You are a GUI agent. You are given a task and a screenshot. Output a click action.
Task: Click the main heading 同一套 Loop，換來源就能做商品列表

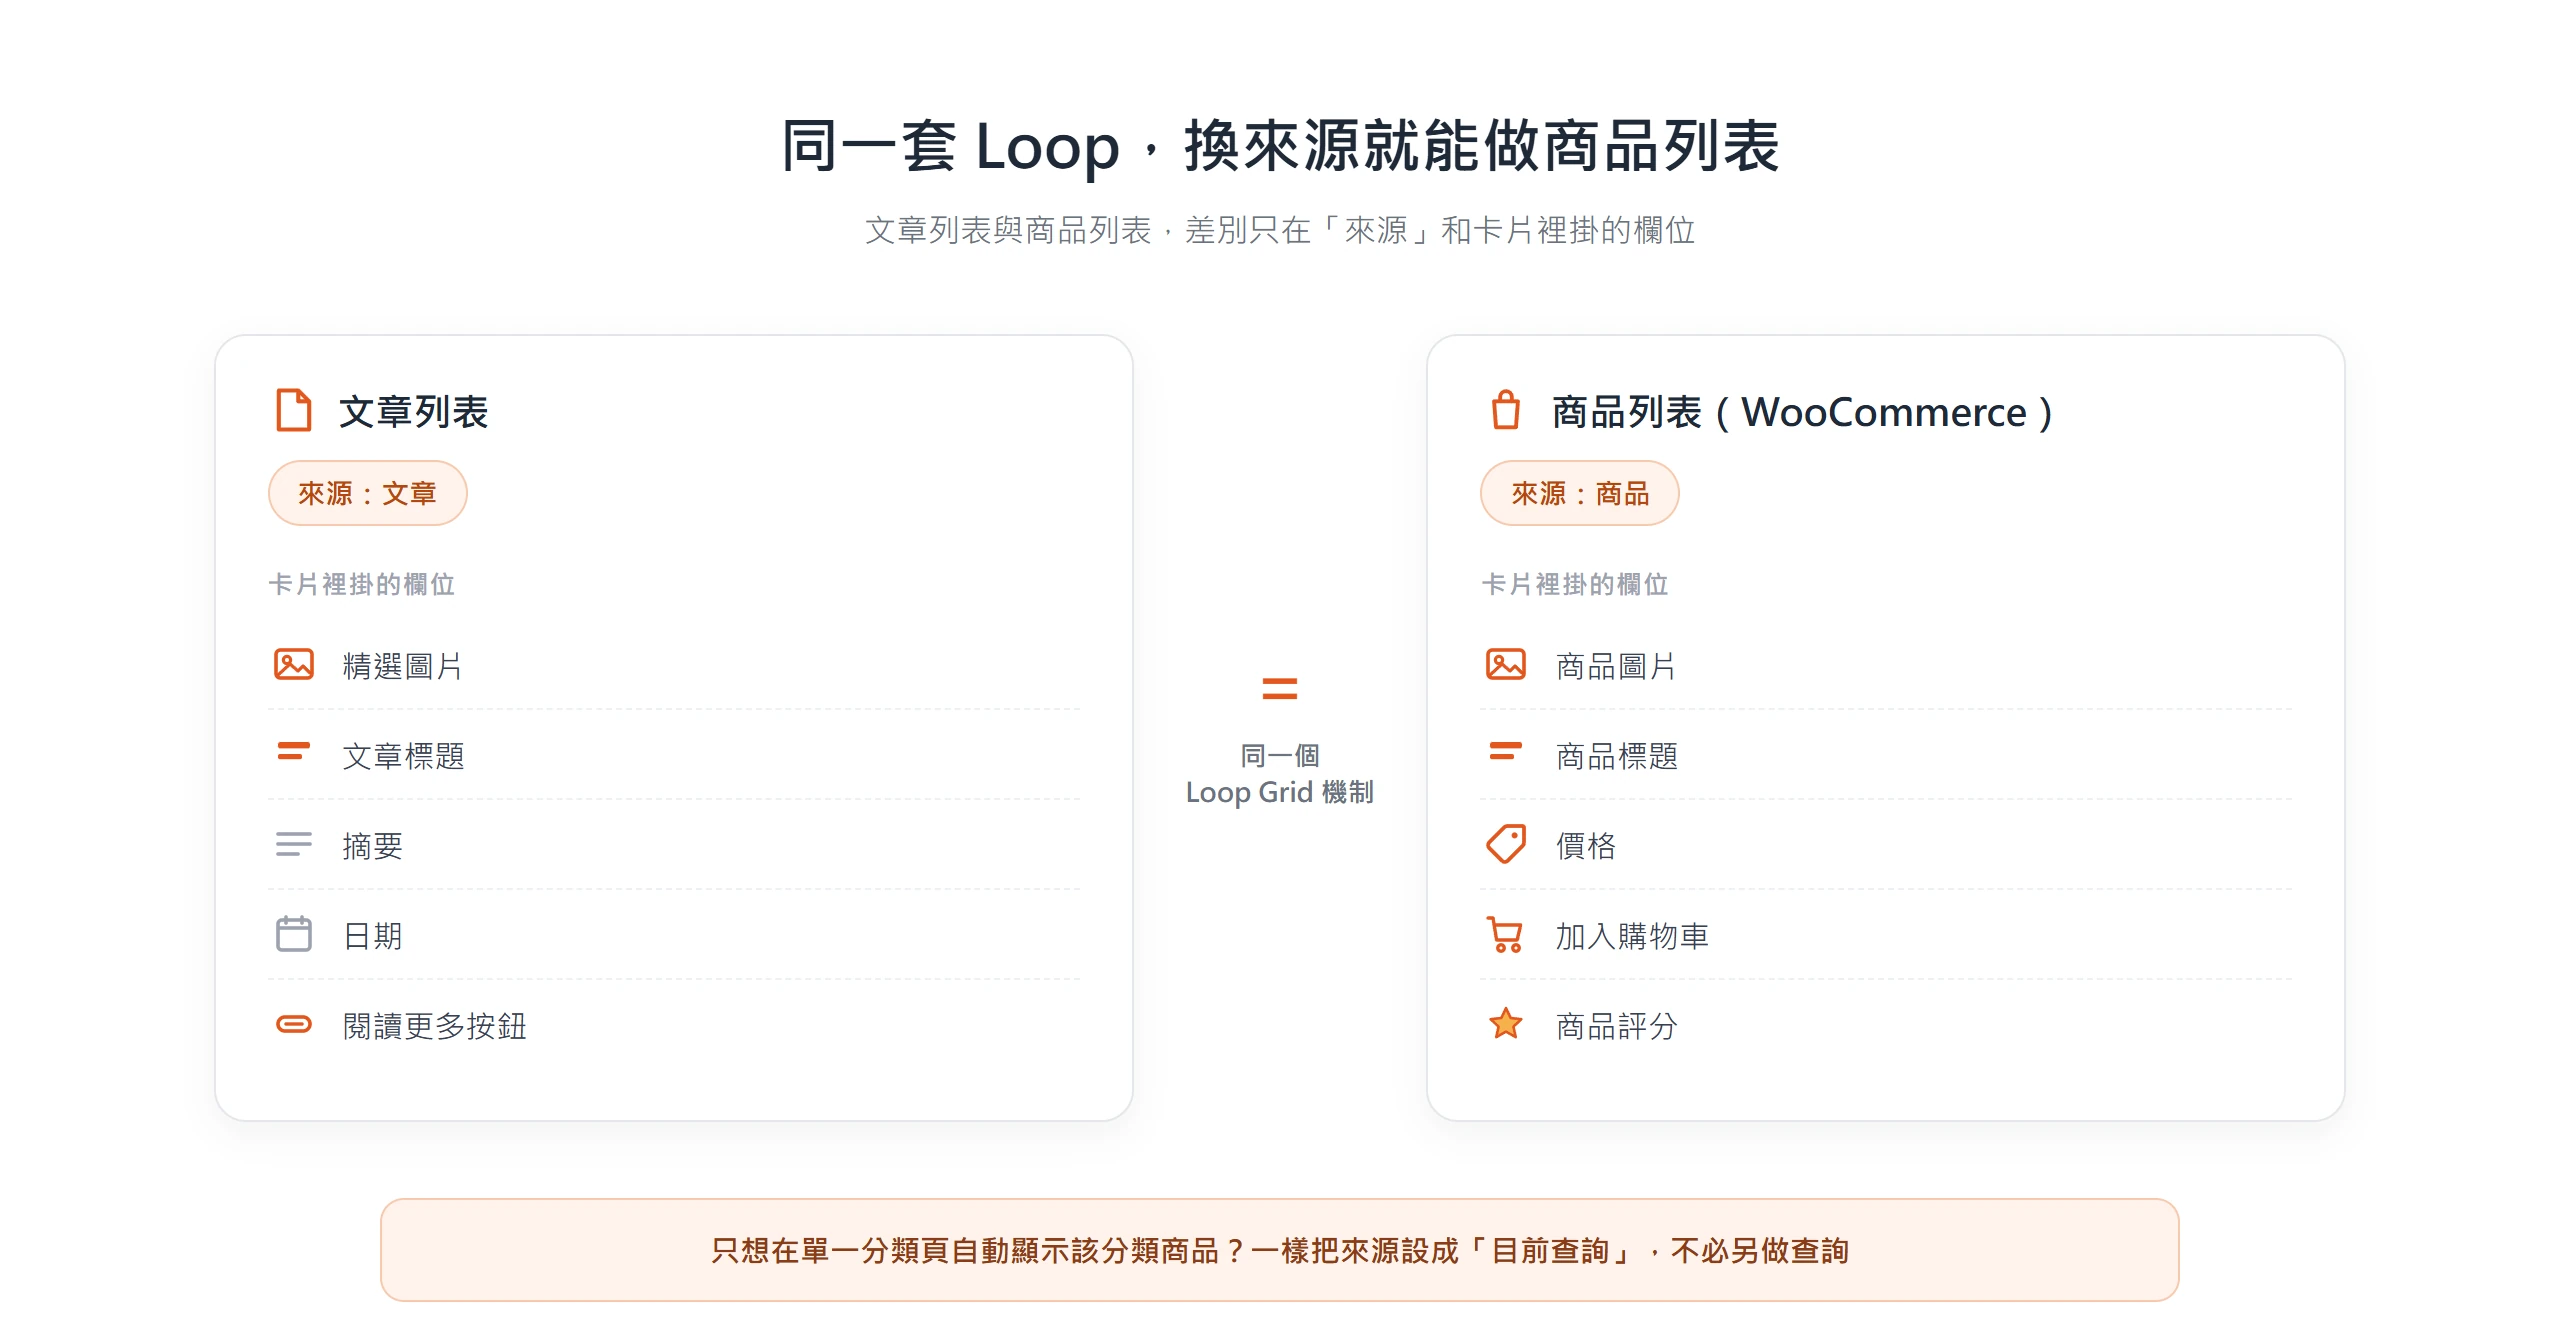click(x=1279, y=147)
